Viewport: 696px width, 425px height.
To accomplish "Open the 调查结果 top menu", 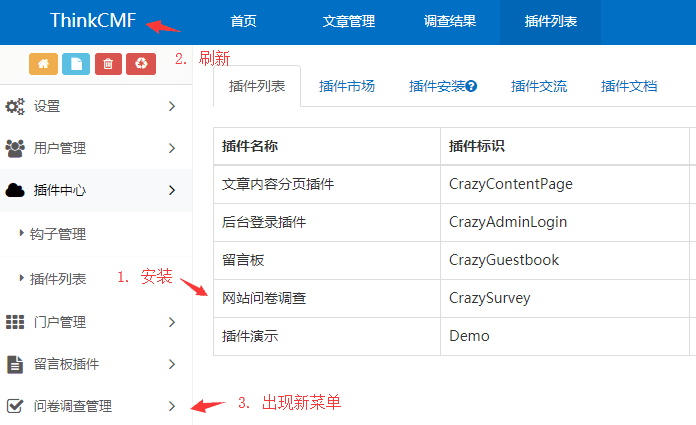I will 449,21.
